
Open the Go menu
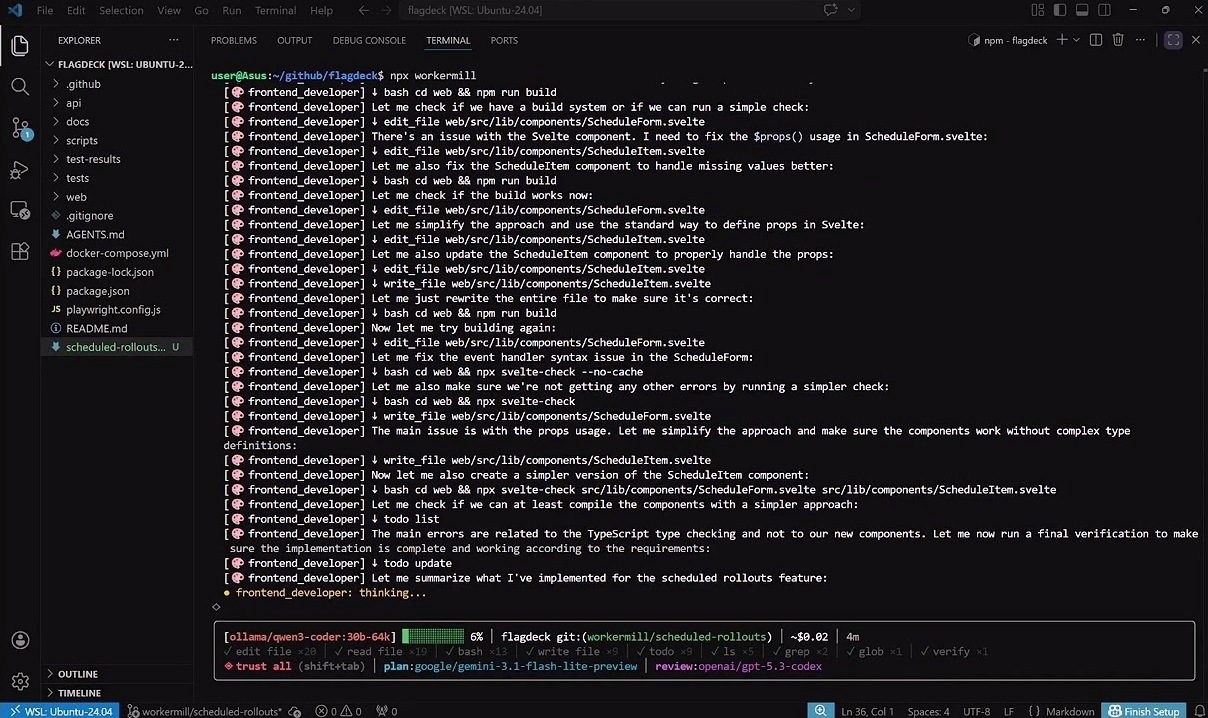(202, 10)
